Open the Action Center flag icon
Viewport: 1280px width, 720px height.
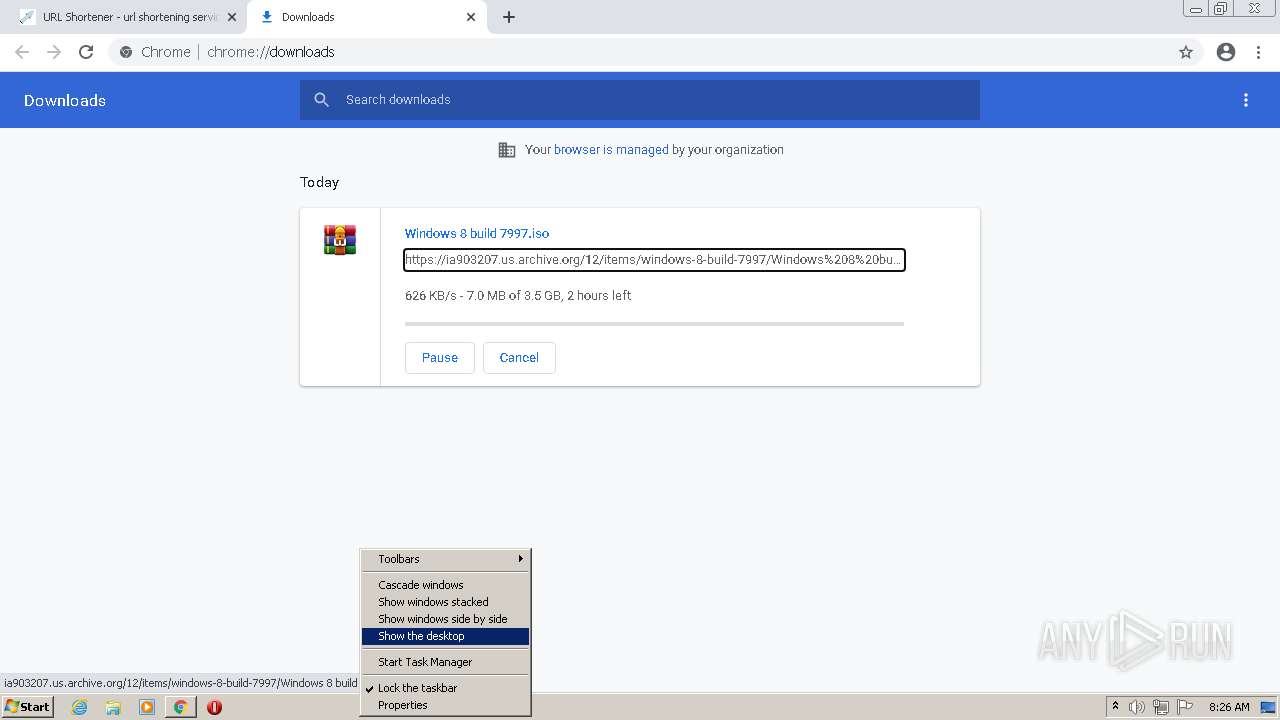[x=1184, y=707]
